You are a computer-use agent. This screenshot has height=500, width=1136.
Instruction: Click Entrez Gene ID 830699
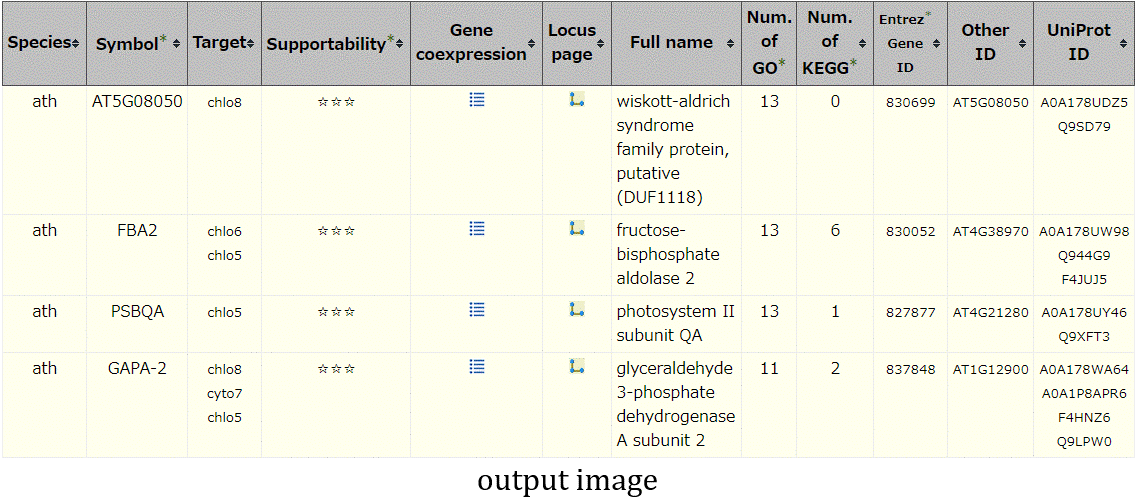tap(910, 103)
